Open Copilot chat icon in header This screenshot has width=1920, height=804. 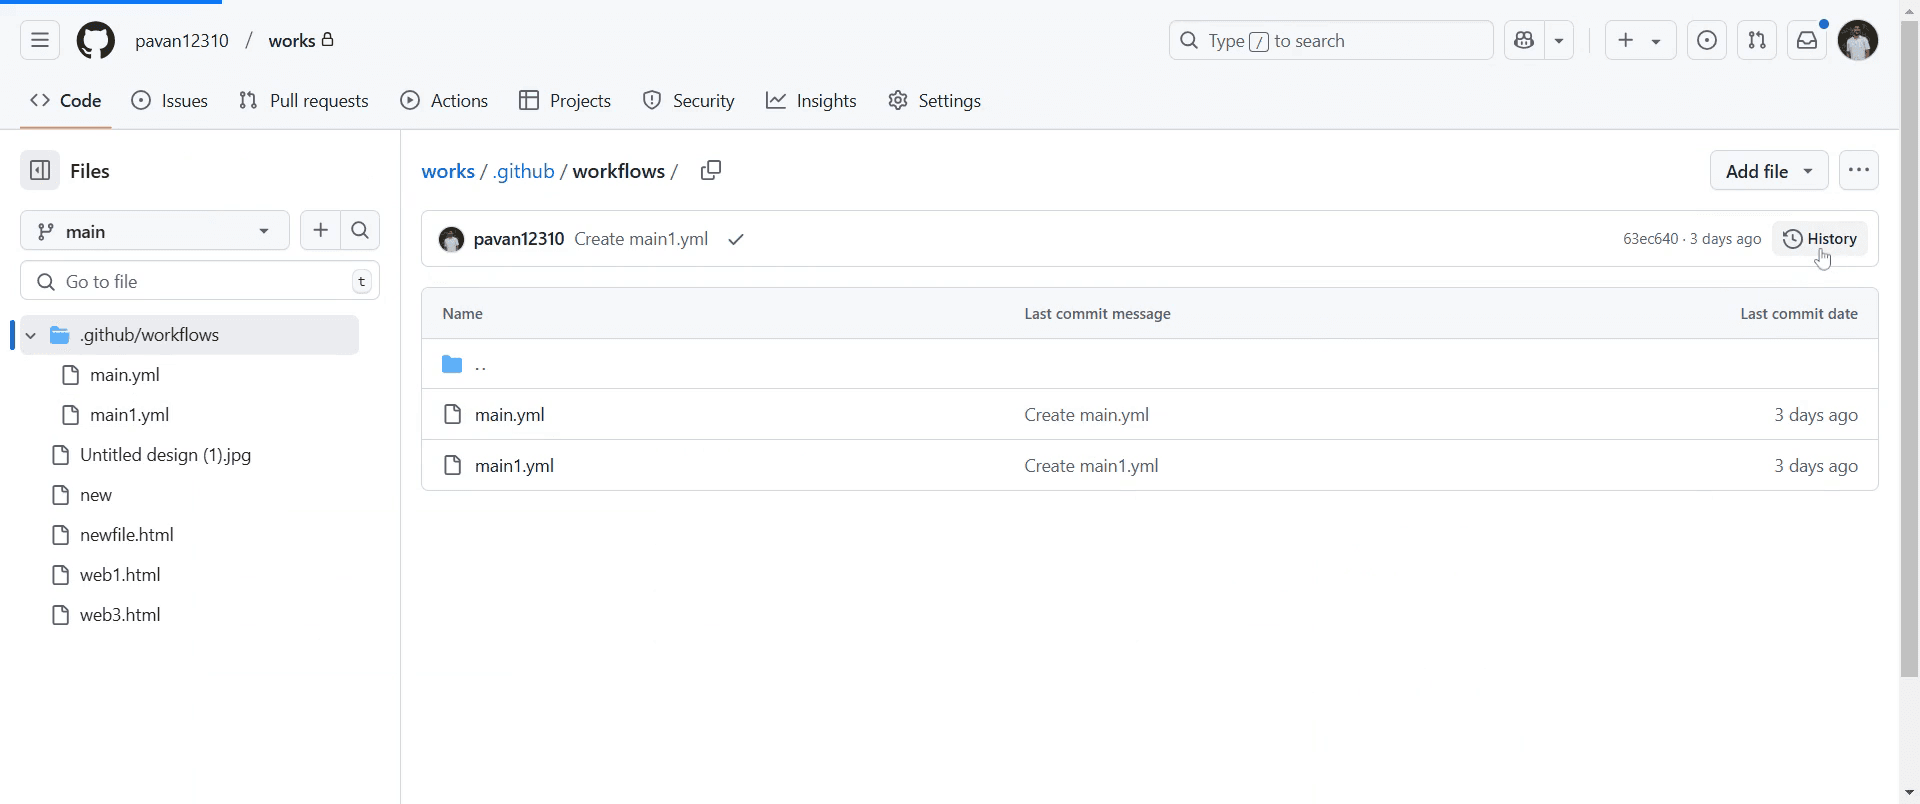(x=1524, y=40)
